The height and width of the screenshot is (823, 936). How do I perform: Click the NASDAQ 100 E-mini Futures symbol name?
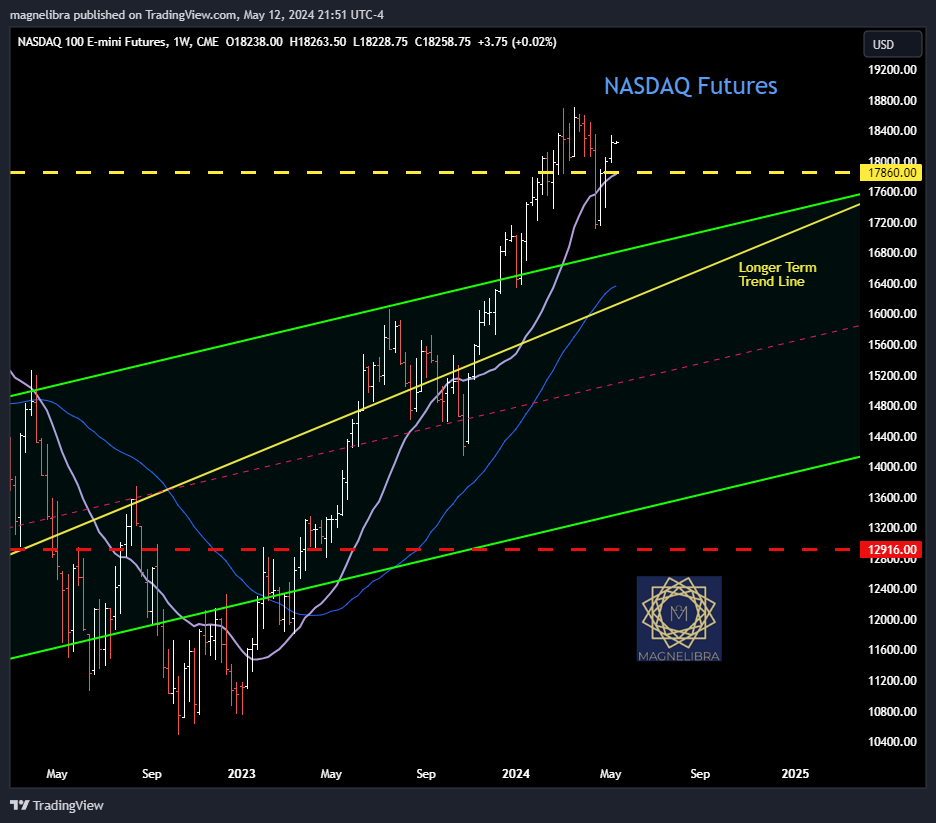pyautogui.click(x=92, y=42)
